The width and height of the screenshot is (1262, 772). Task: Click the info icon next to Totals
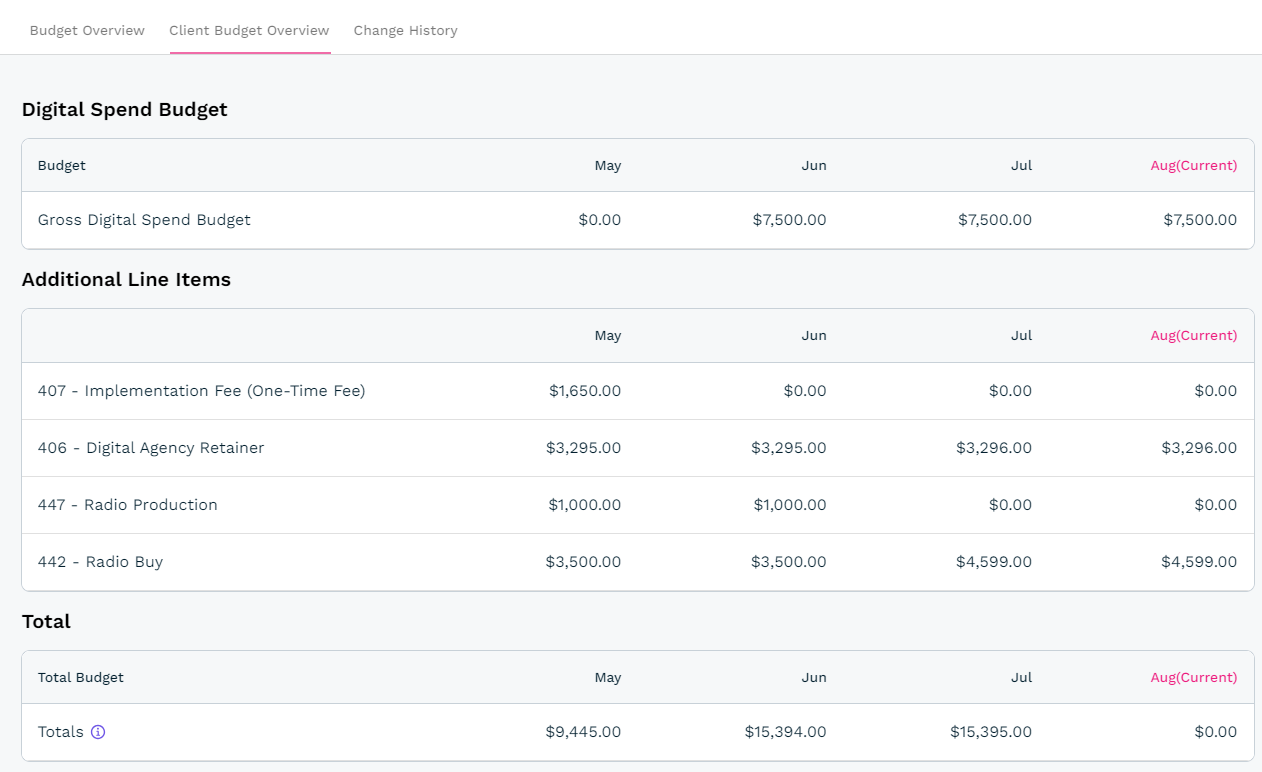tap(98, 732)
